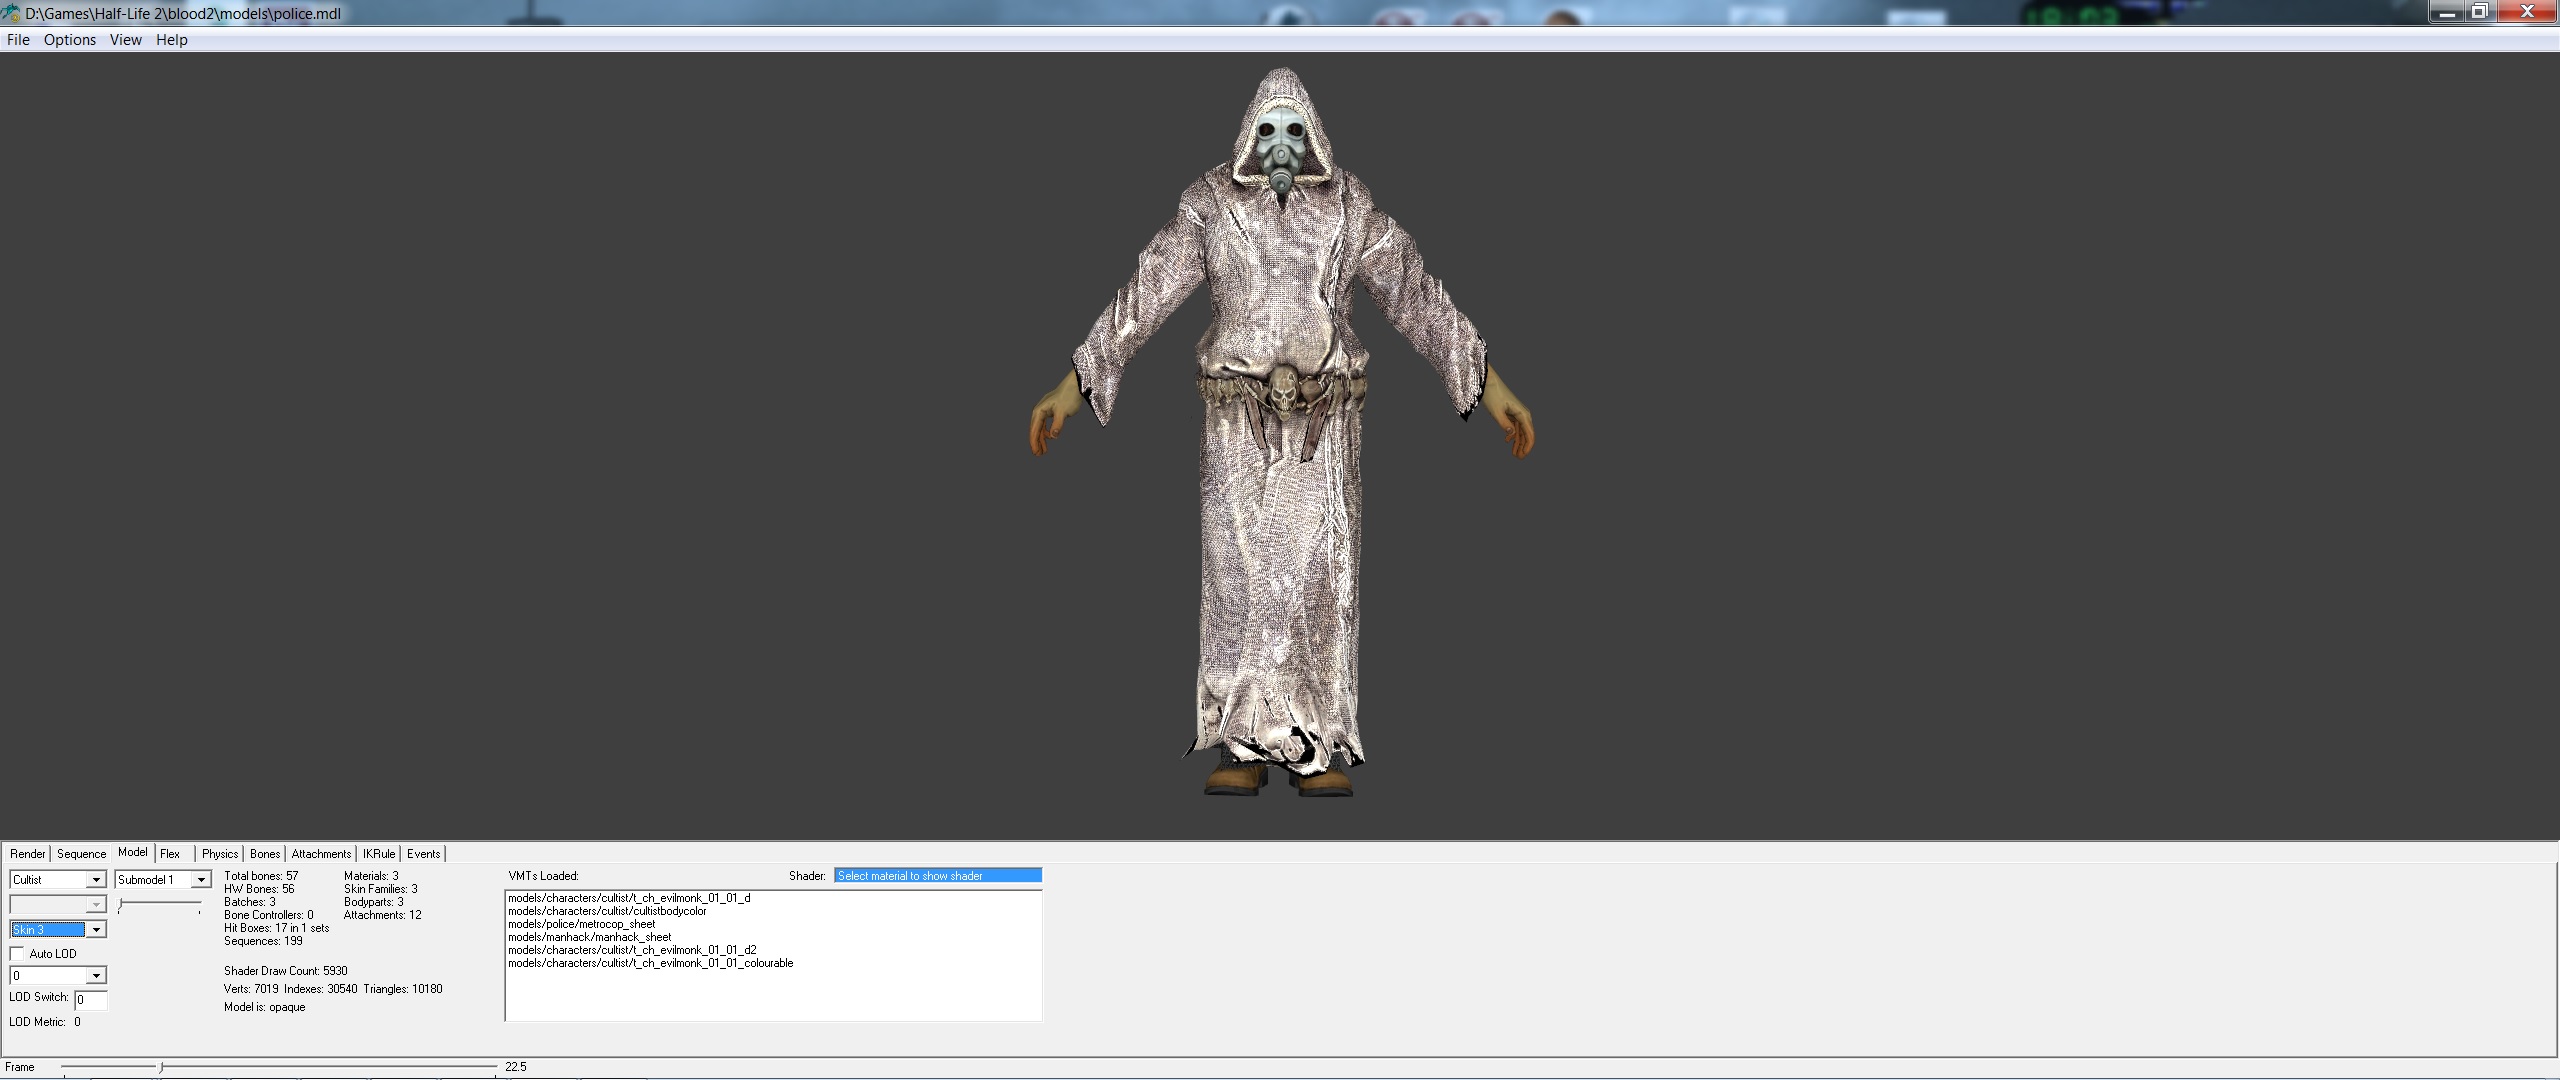The height and width of the screenshot is (1080, 2560).
Task: Open the Attachments tab
Action: click(x=321, y=854)
